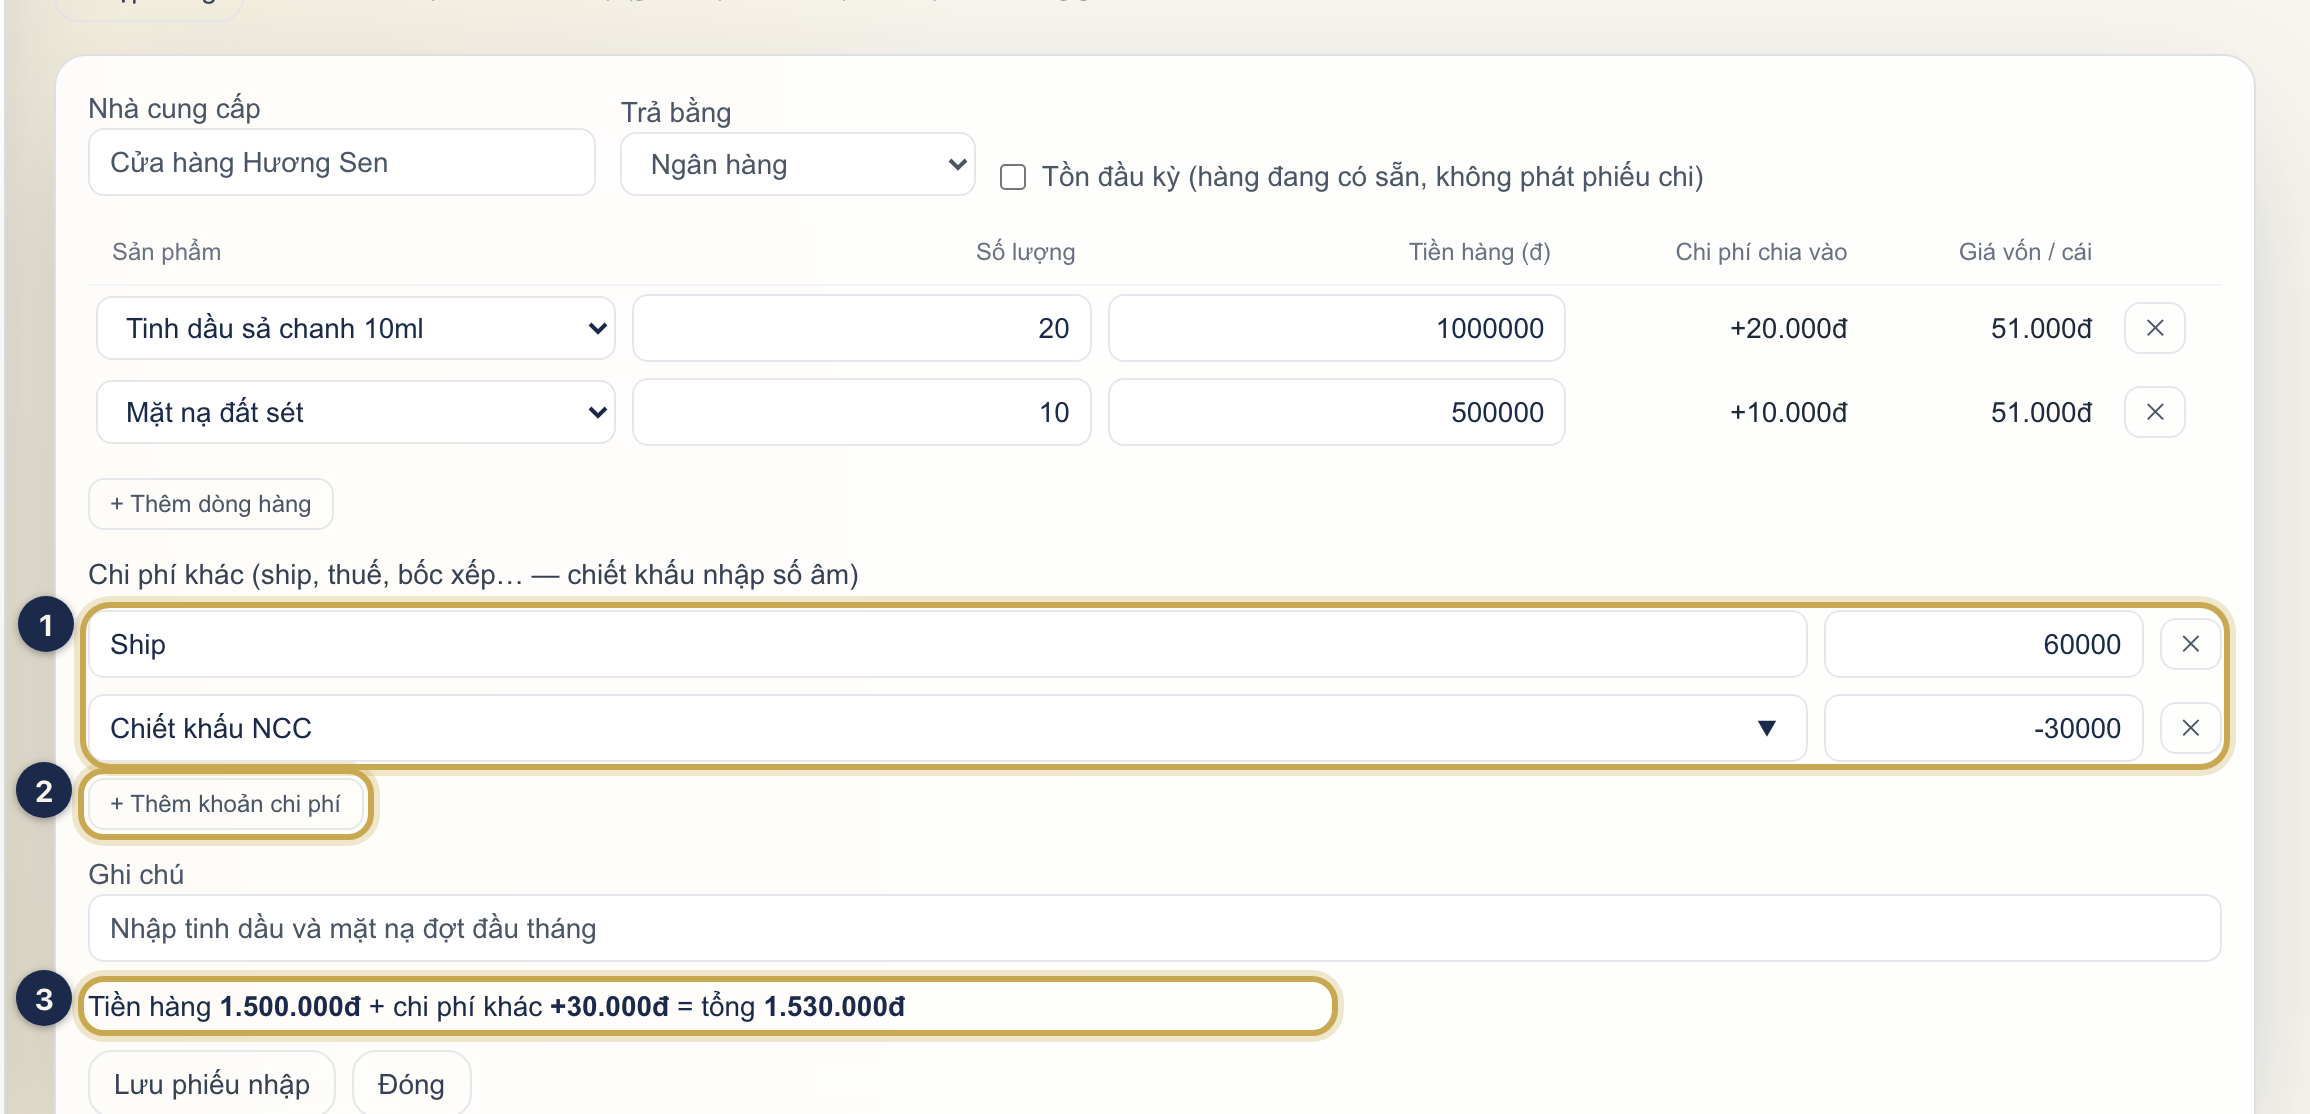Screen dimensions: 2310x1114
Task: Edit the Ship cost name field
Action: point(948,644)
